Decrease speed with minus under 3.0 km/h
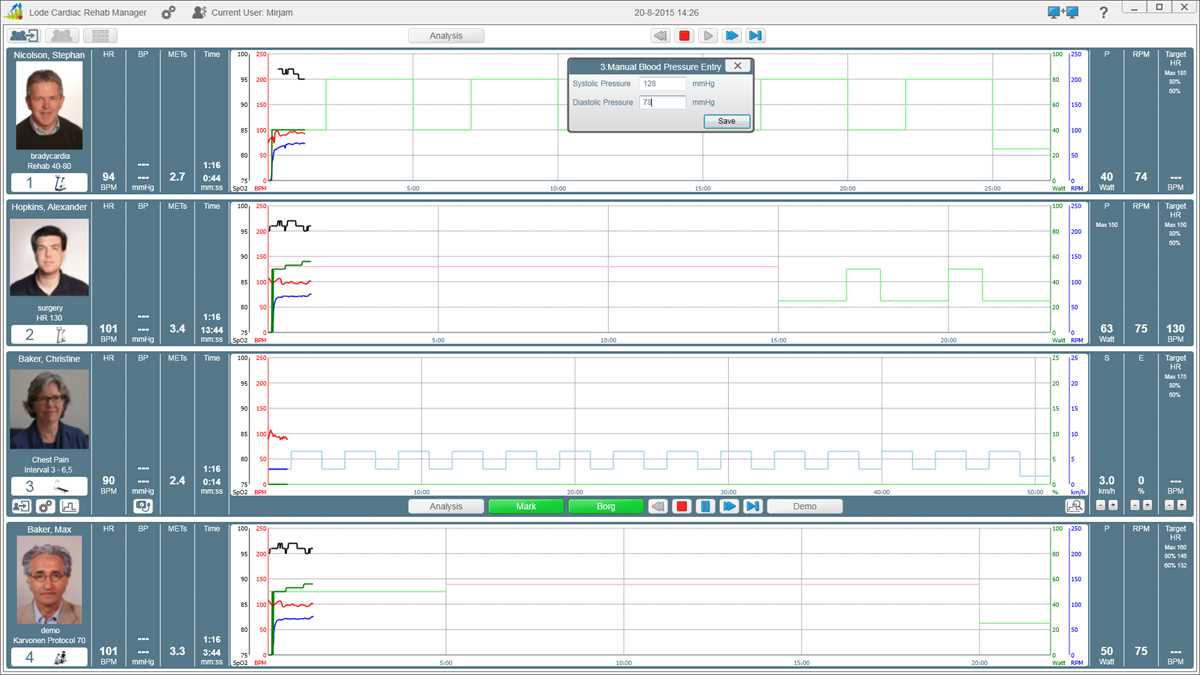Viewport: 1200px width, 675px height. pos(1100,505)
